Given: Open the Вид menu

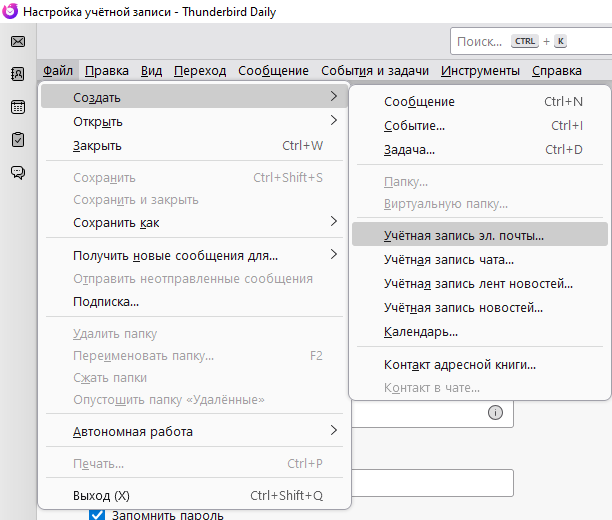Looking at the screenshot, I should [151, 71].
